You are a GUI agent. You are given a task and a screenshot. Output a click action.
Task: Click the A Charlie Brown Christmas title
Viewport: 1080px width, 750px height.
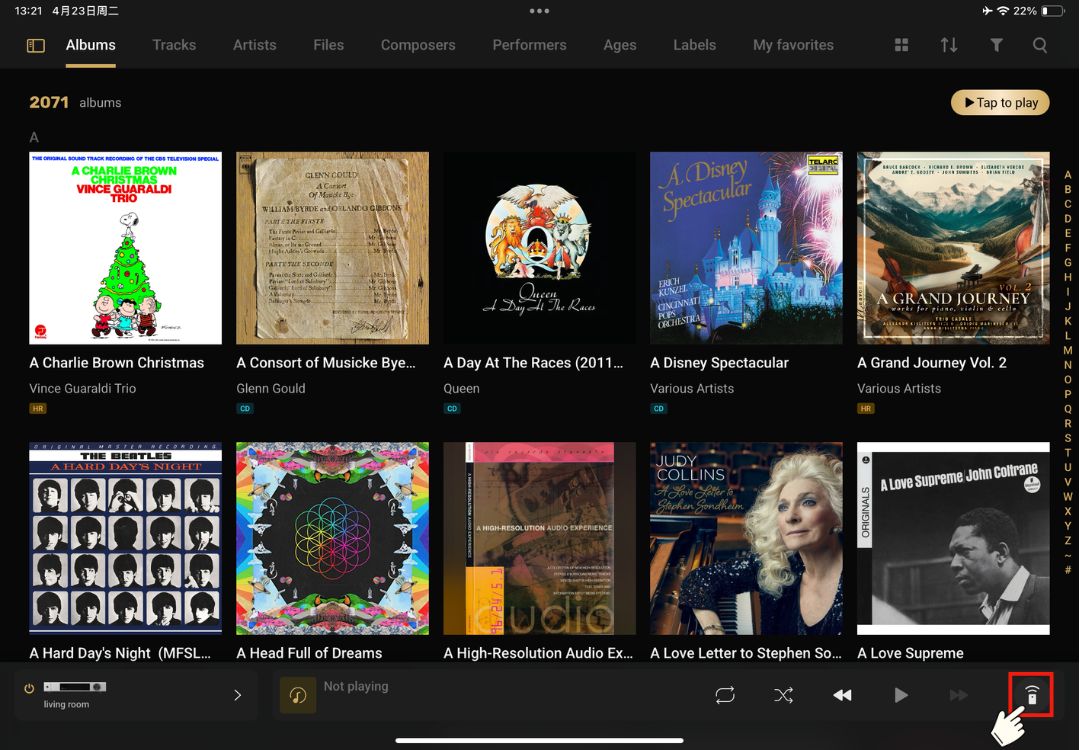(116, 363)
